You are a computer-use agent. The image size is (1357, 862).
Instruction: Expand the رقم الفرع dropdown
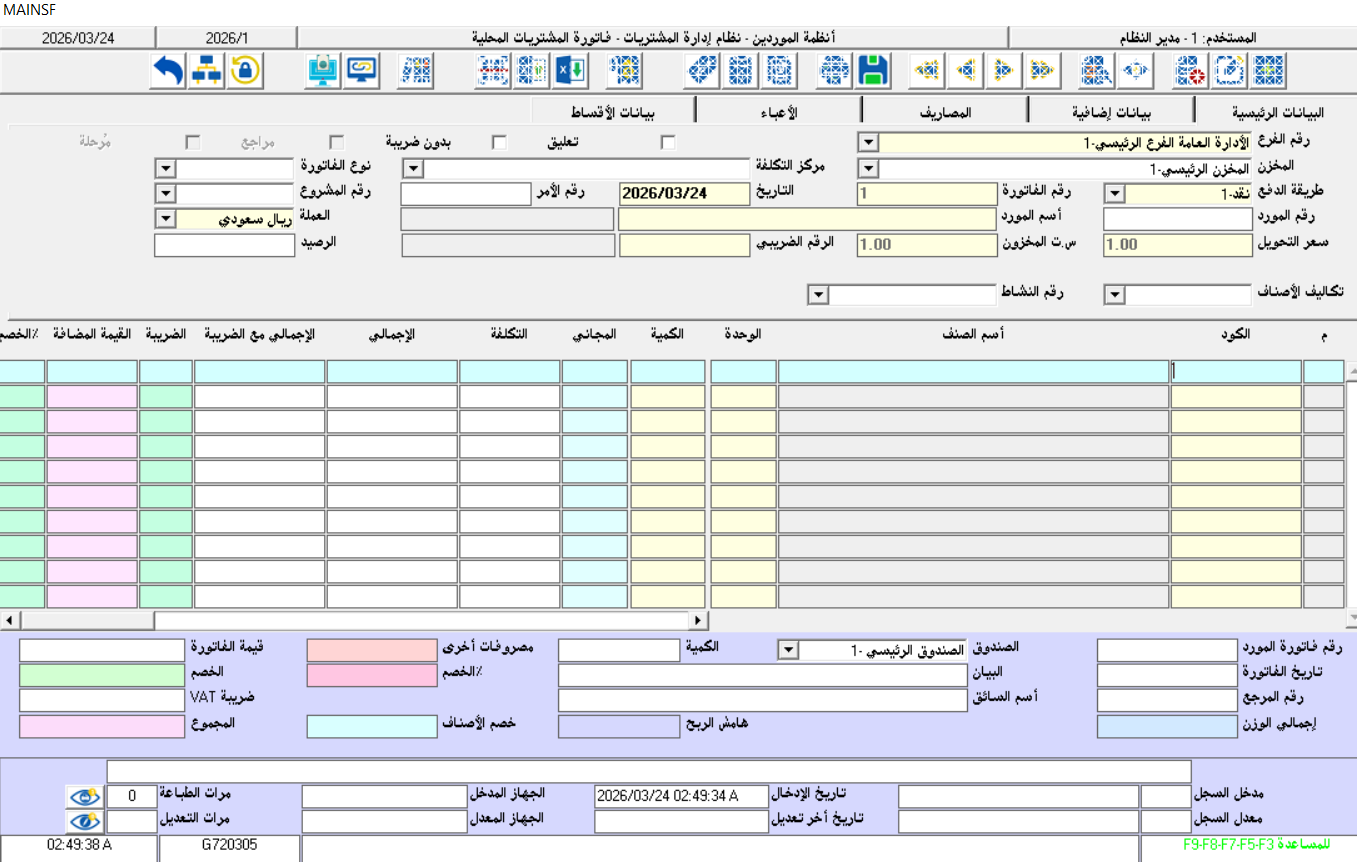pos(868,143)
